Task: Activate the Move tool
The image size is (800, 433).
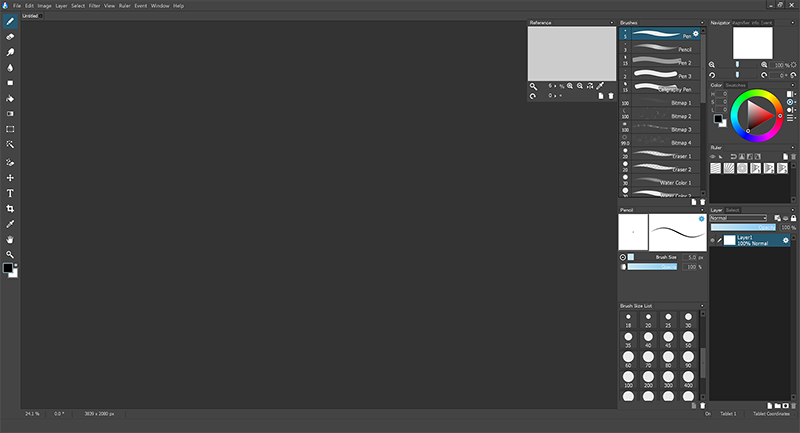Action: tap(10, 177)
